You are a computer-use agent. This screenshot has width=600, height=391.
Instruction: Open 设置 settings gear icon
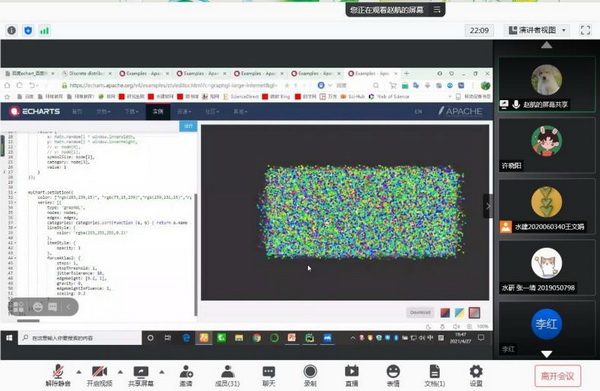[476, 376]
